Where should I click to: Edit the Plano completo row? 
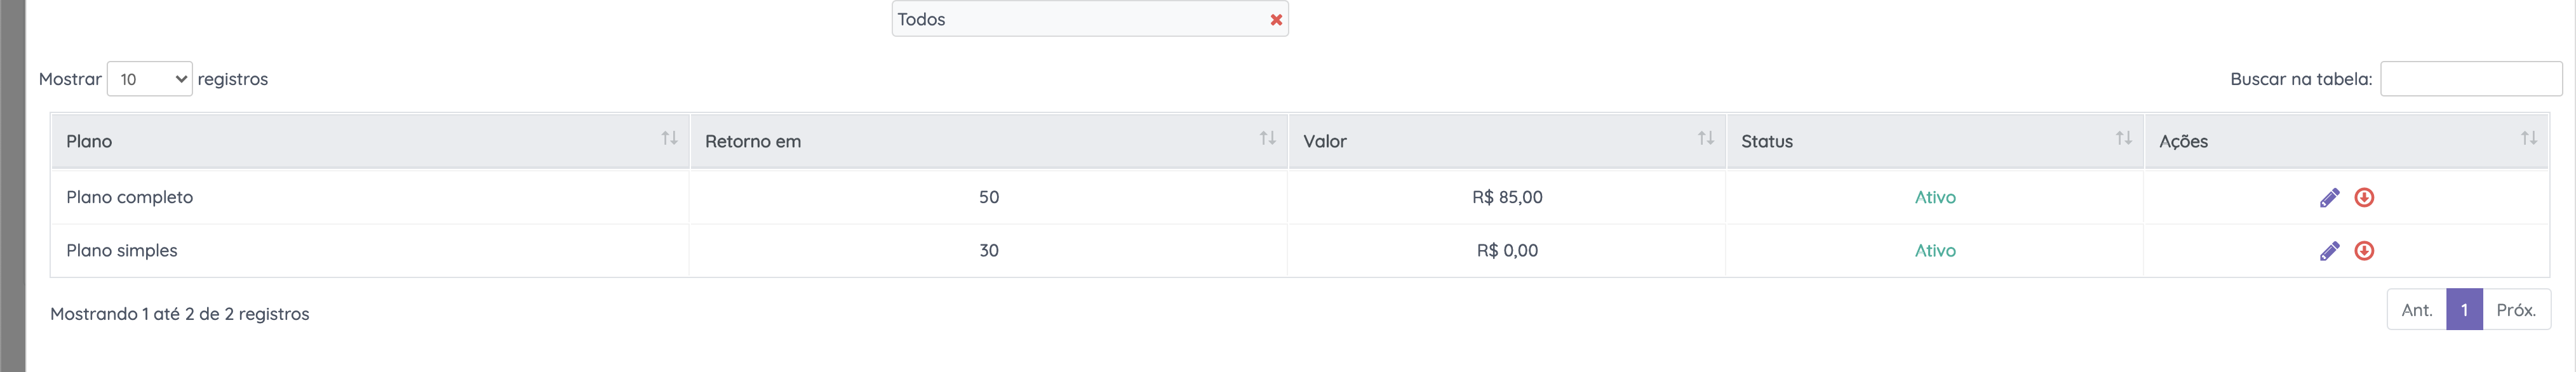point(2329,198)
